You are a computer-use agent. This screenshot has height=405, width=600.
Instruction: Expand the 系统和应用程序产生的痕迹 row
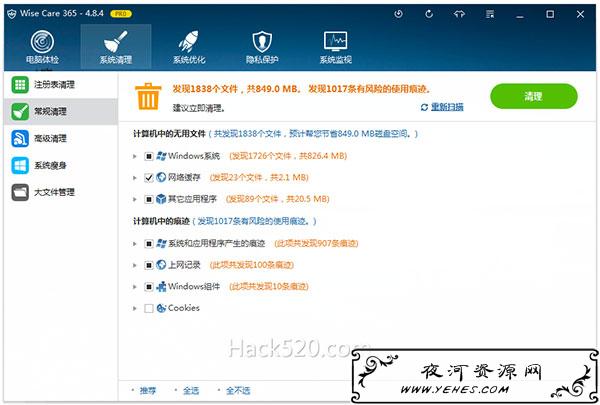(x=135, y=243)
